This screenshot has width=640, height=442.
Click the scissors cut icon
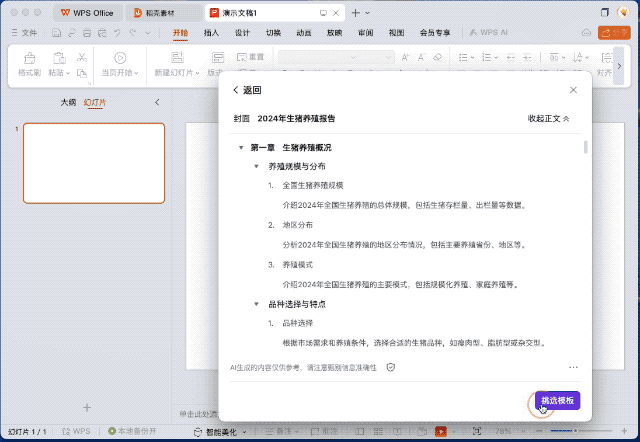tap(82, 58)
